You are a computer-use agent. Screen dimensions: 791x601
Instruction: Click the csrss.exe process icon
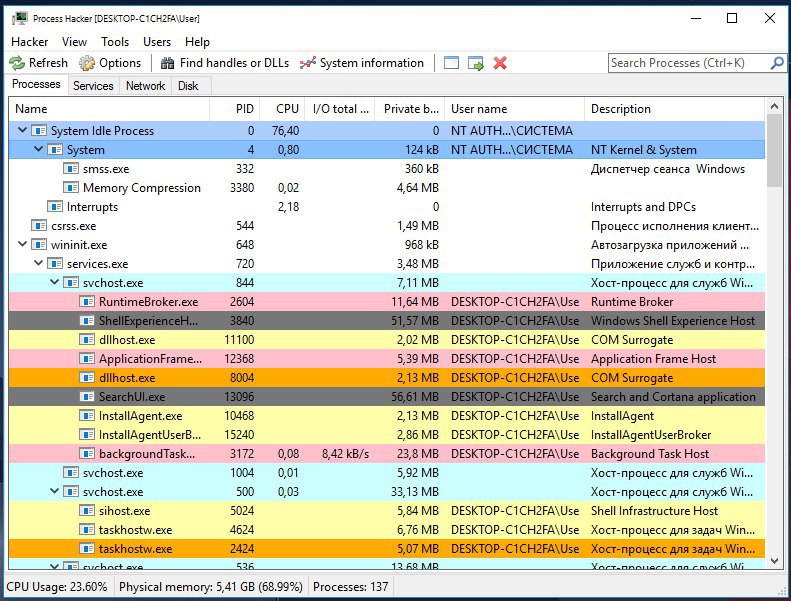click(39, 226)
